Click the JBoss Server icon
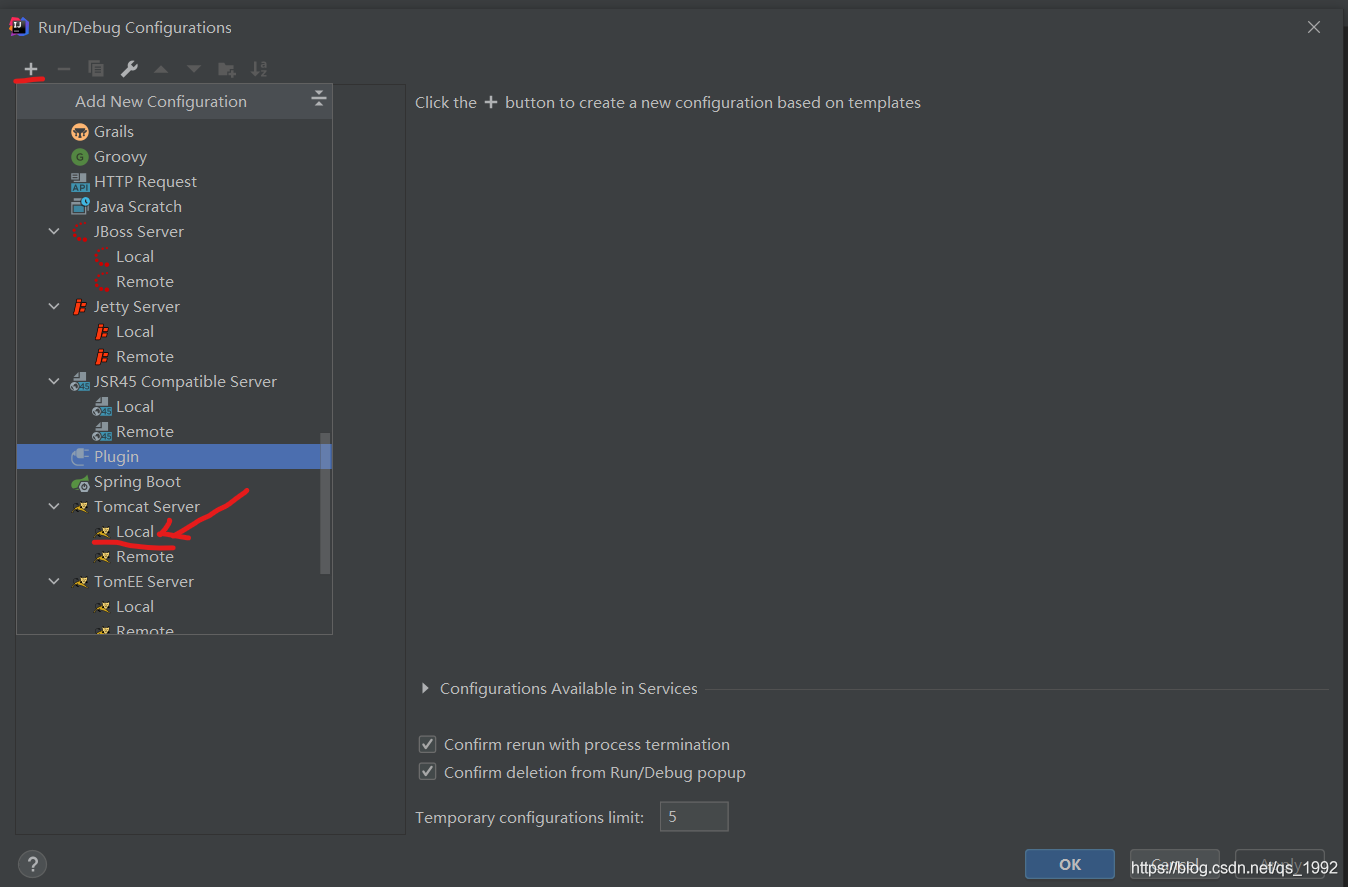 point(80,231)
